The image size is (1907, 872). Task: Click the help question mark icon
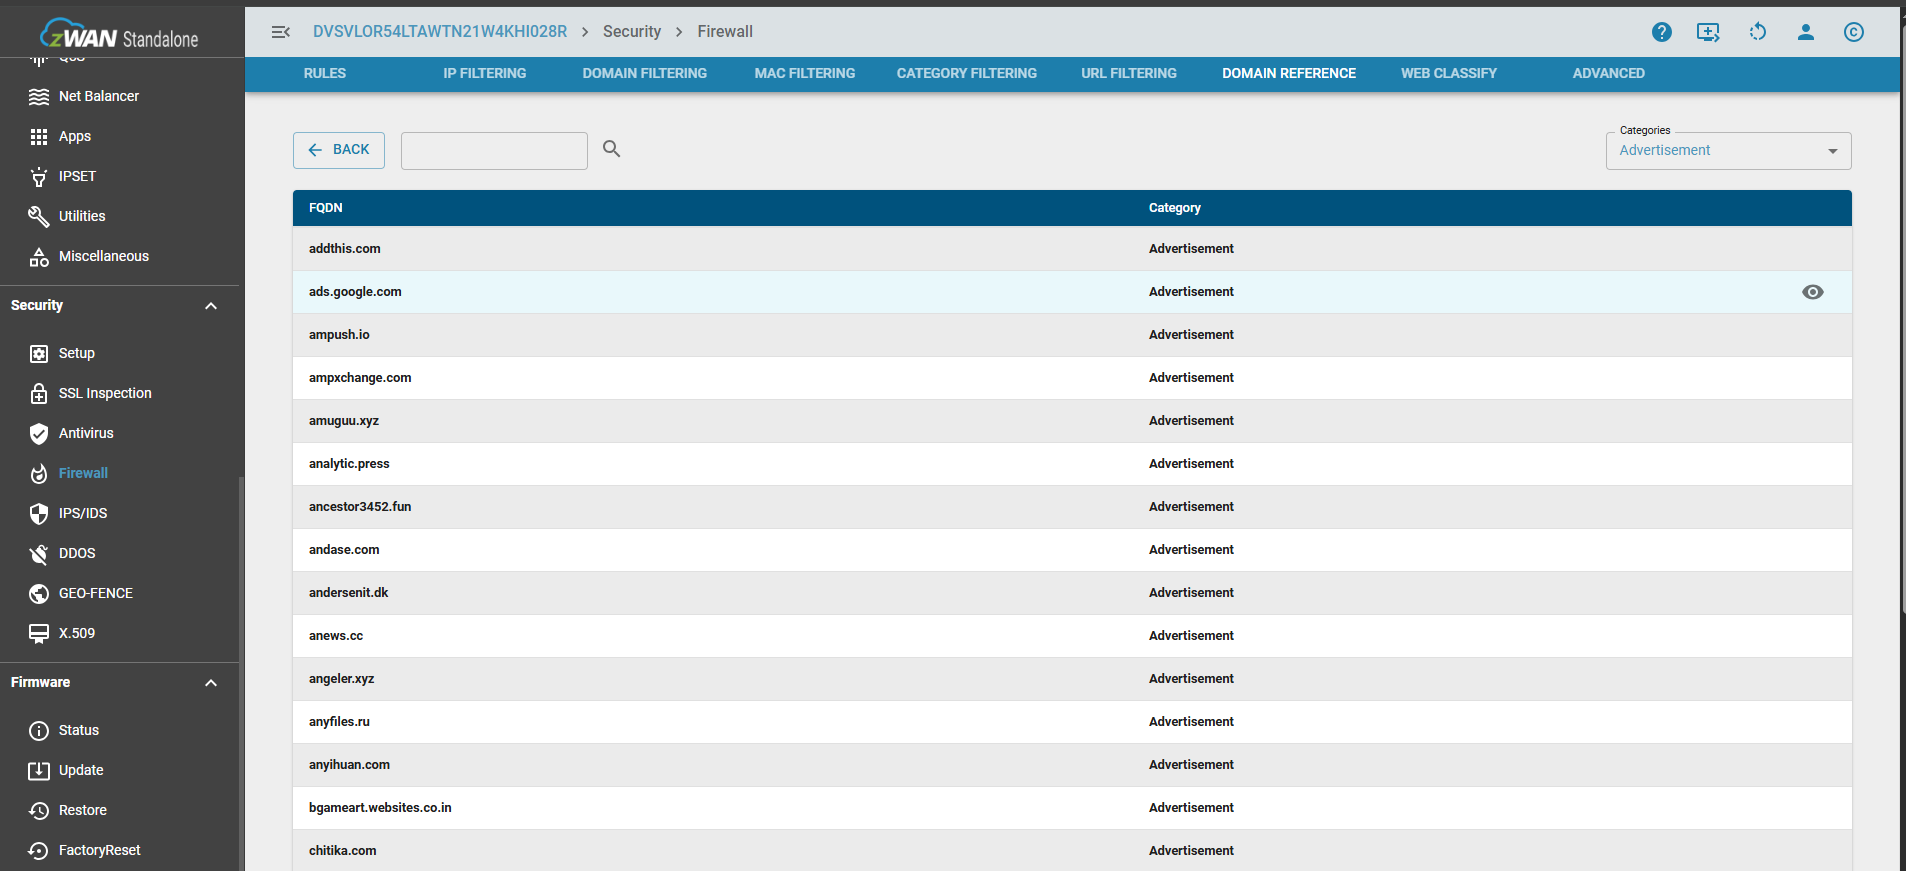[1661, 32]
